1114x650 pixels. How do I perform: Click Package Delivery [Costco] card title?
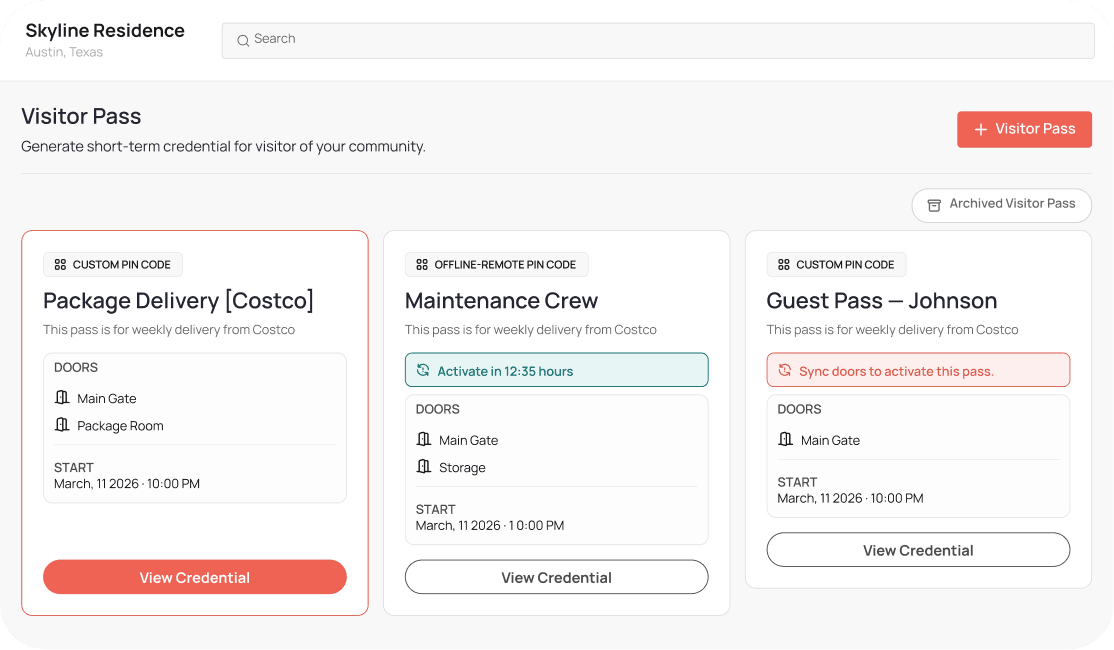(x=178, y=300)
